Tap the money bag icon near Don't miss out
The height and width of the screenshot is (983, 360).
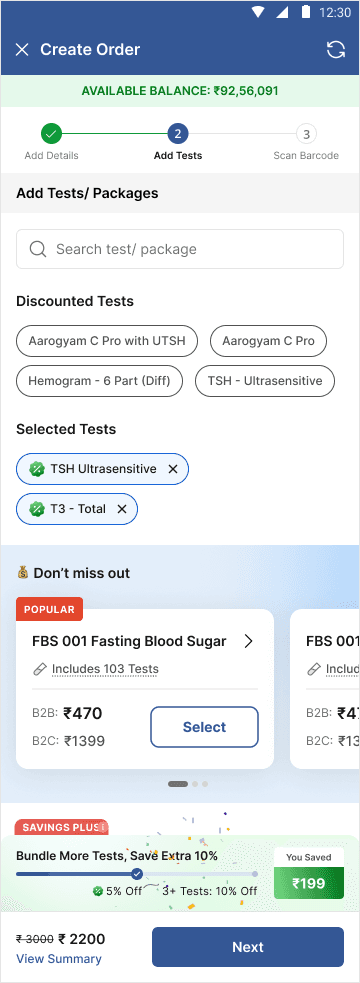[x=23, y=572]
